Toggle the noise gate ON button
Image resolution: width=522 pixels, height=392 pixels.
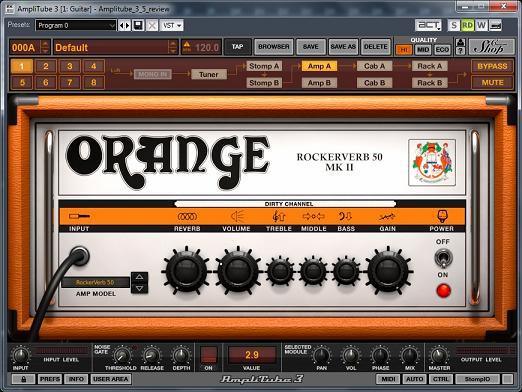[209, 355]
